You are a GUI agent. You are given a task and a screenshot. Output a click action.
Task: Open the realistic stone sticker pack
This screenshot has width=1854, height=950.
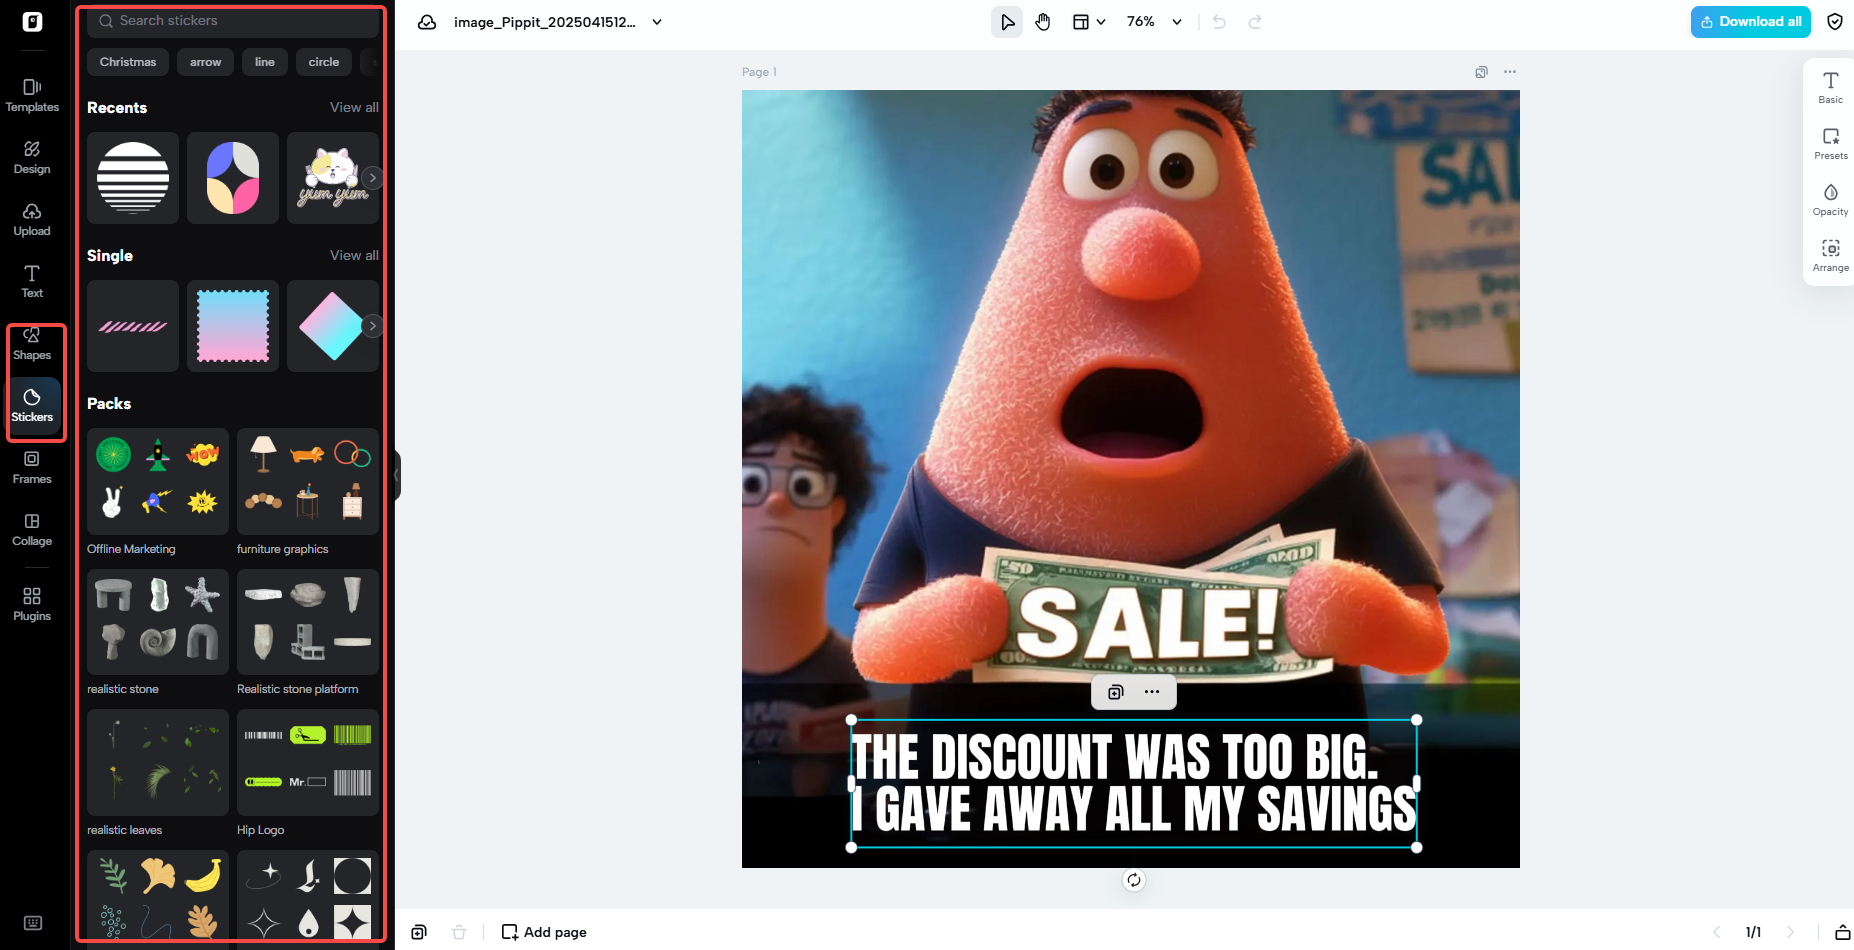click(x=158, y=622)
